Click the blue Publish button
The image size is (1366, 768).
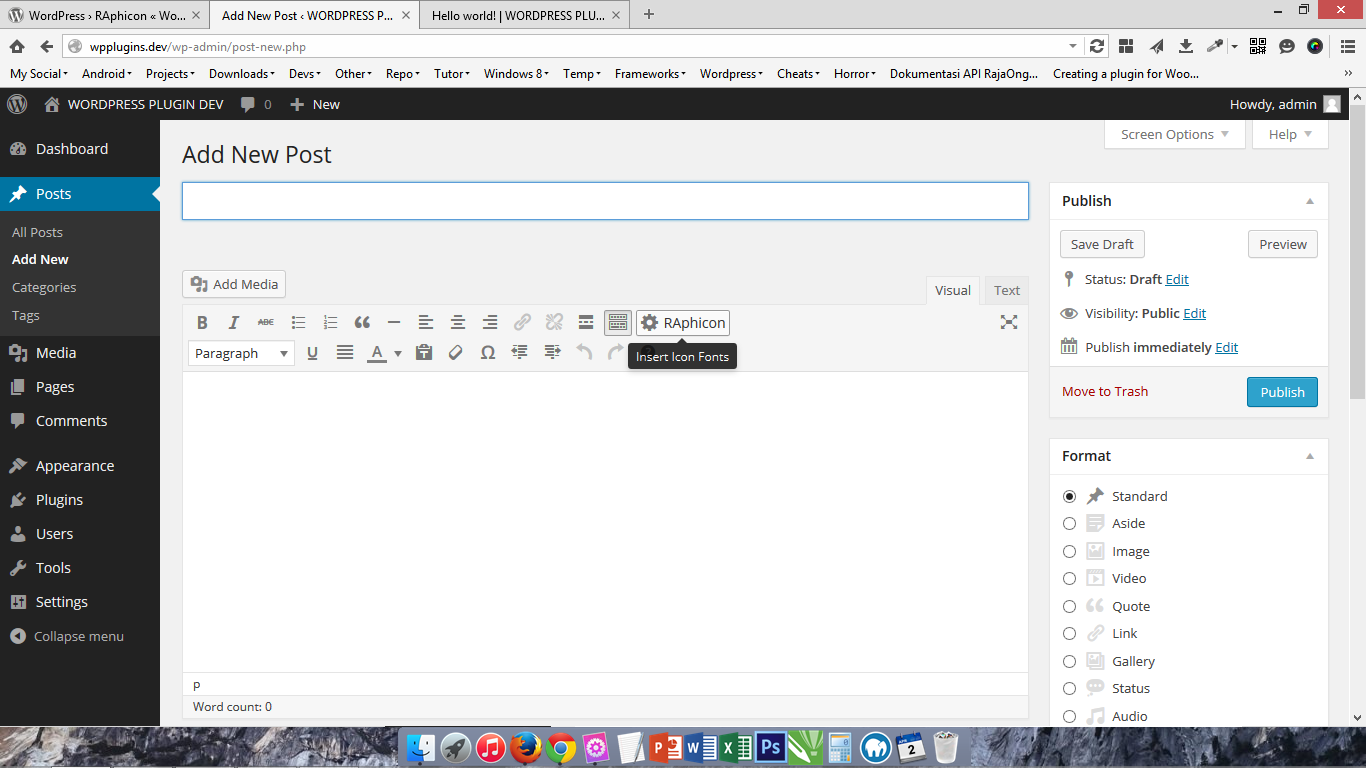pyautogui.click(x=1282, y=392)
